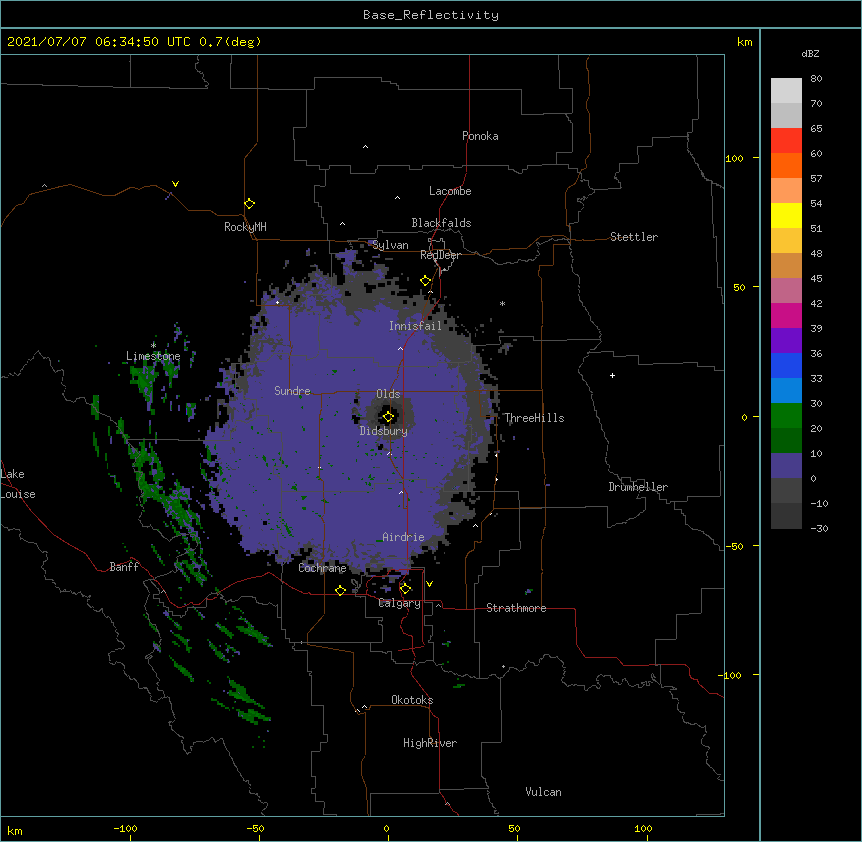Click the ThreeHills town label
Image resolution: width=862 pixels, height=842 pixels.
point(534,418)
